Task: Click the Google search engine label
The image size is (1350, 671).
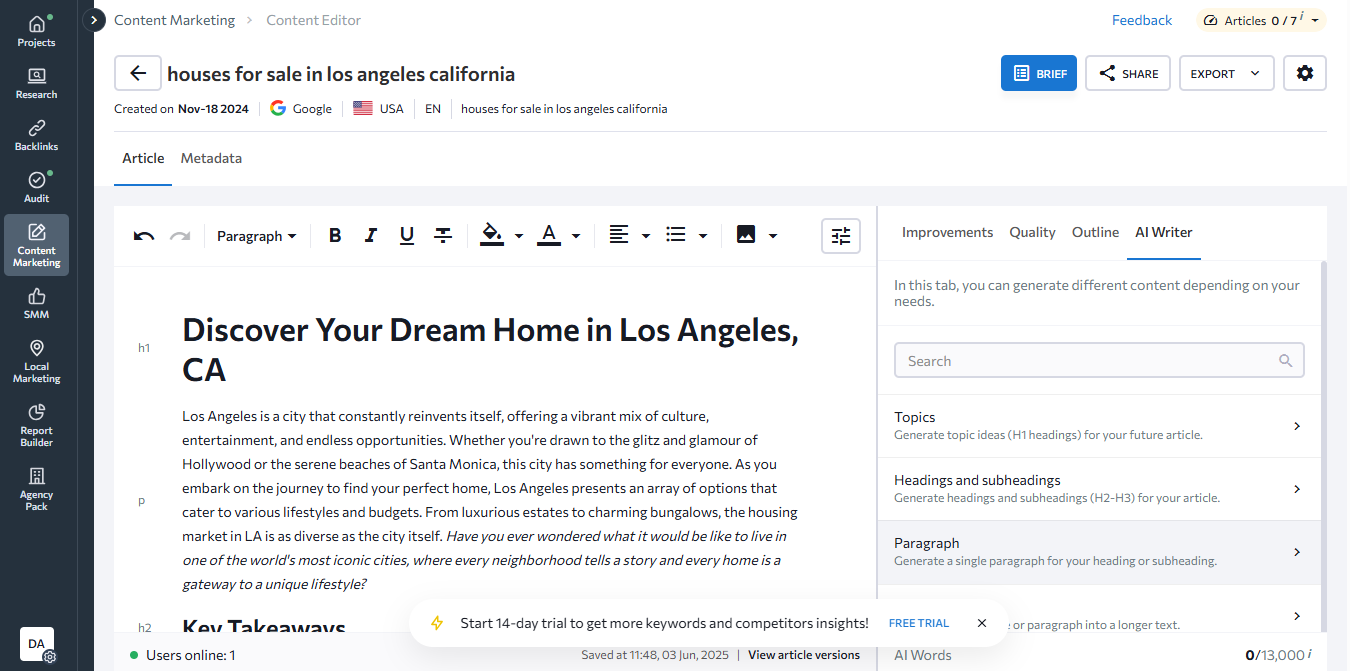Action: (x=300, y=108)
